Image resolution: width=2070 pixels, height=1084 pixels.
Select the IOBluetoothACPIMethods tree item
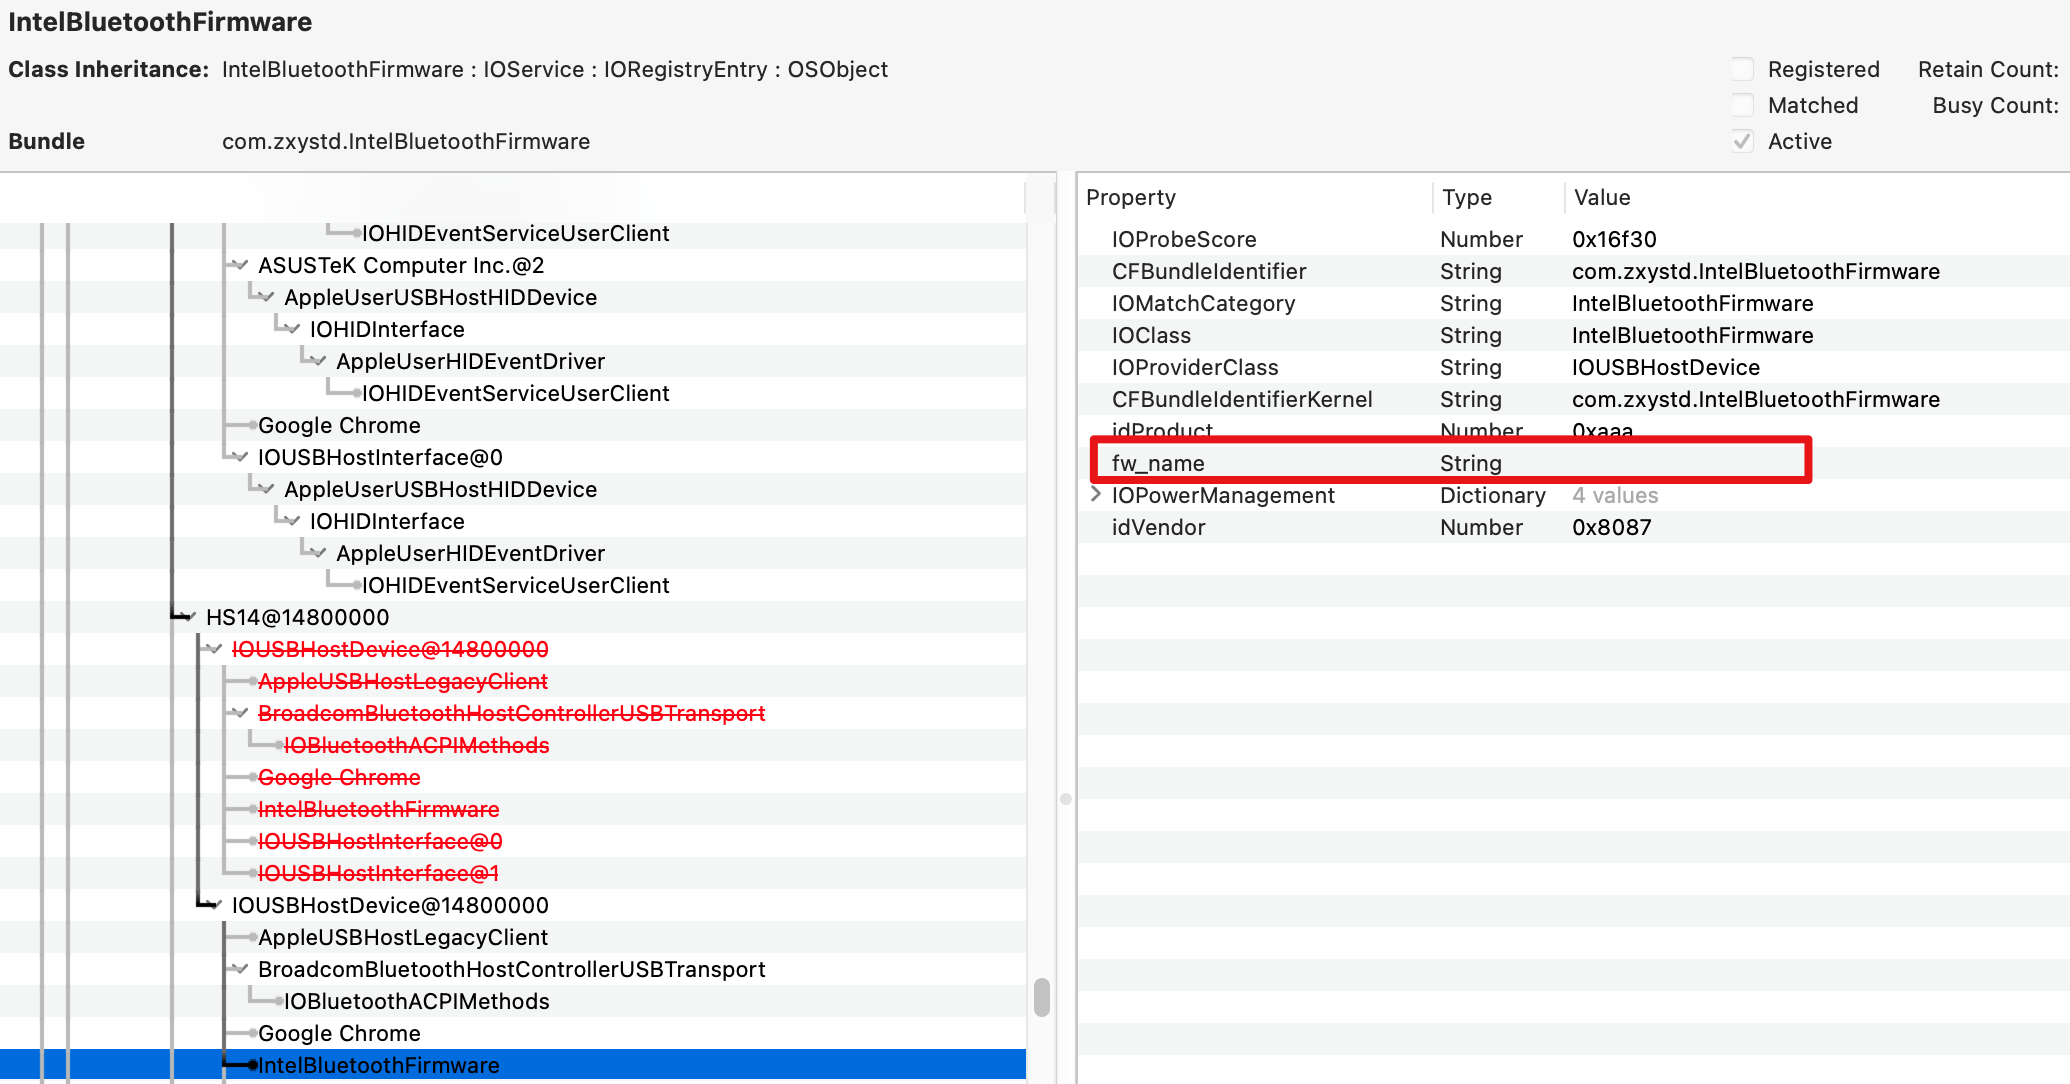[416, 1001]
